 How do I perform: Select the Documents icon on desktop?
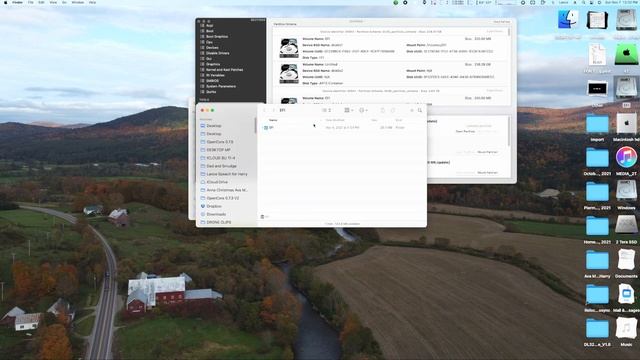pyautogui.click(x=626, y=260)
